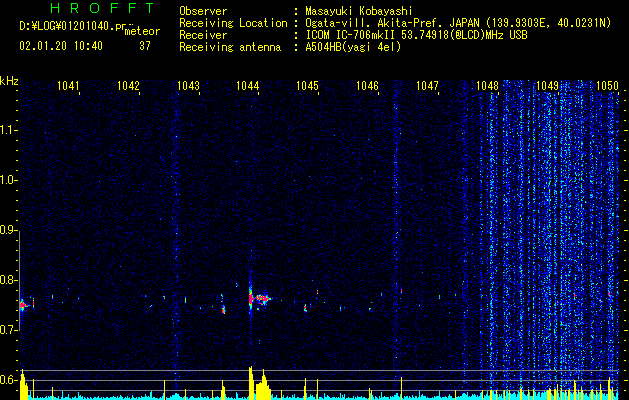Click the HROFFT title text
Viewport: 629px width, 400px height.
click(x=102, y=8)
